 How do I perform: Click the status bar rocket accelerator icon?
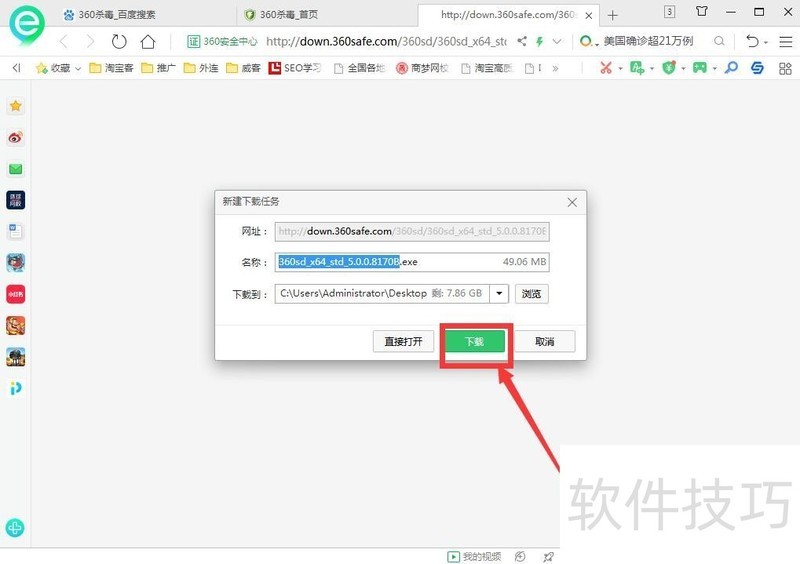[x=548, y=556]
